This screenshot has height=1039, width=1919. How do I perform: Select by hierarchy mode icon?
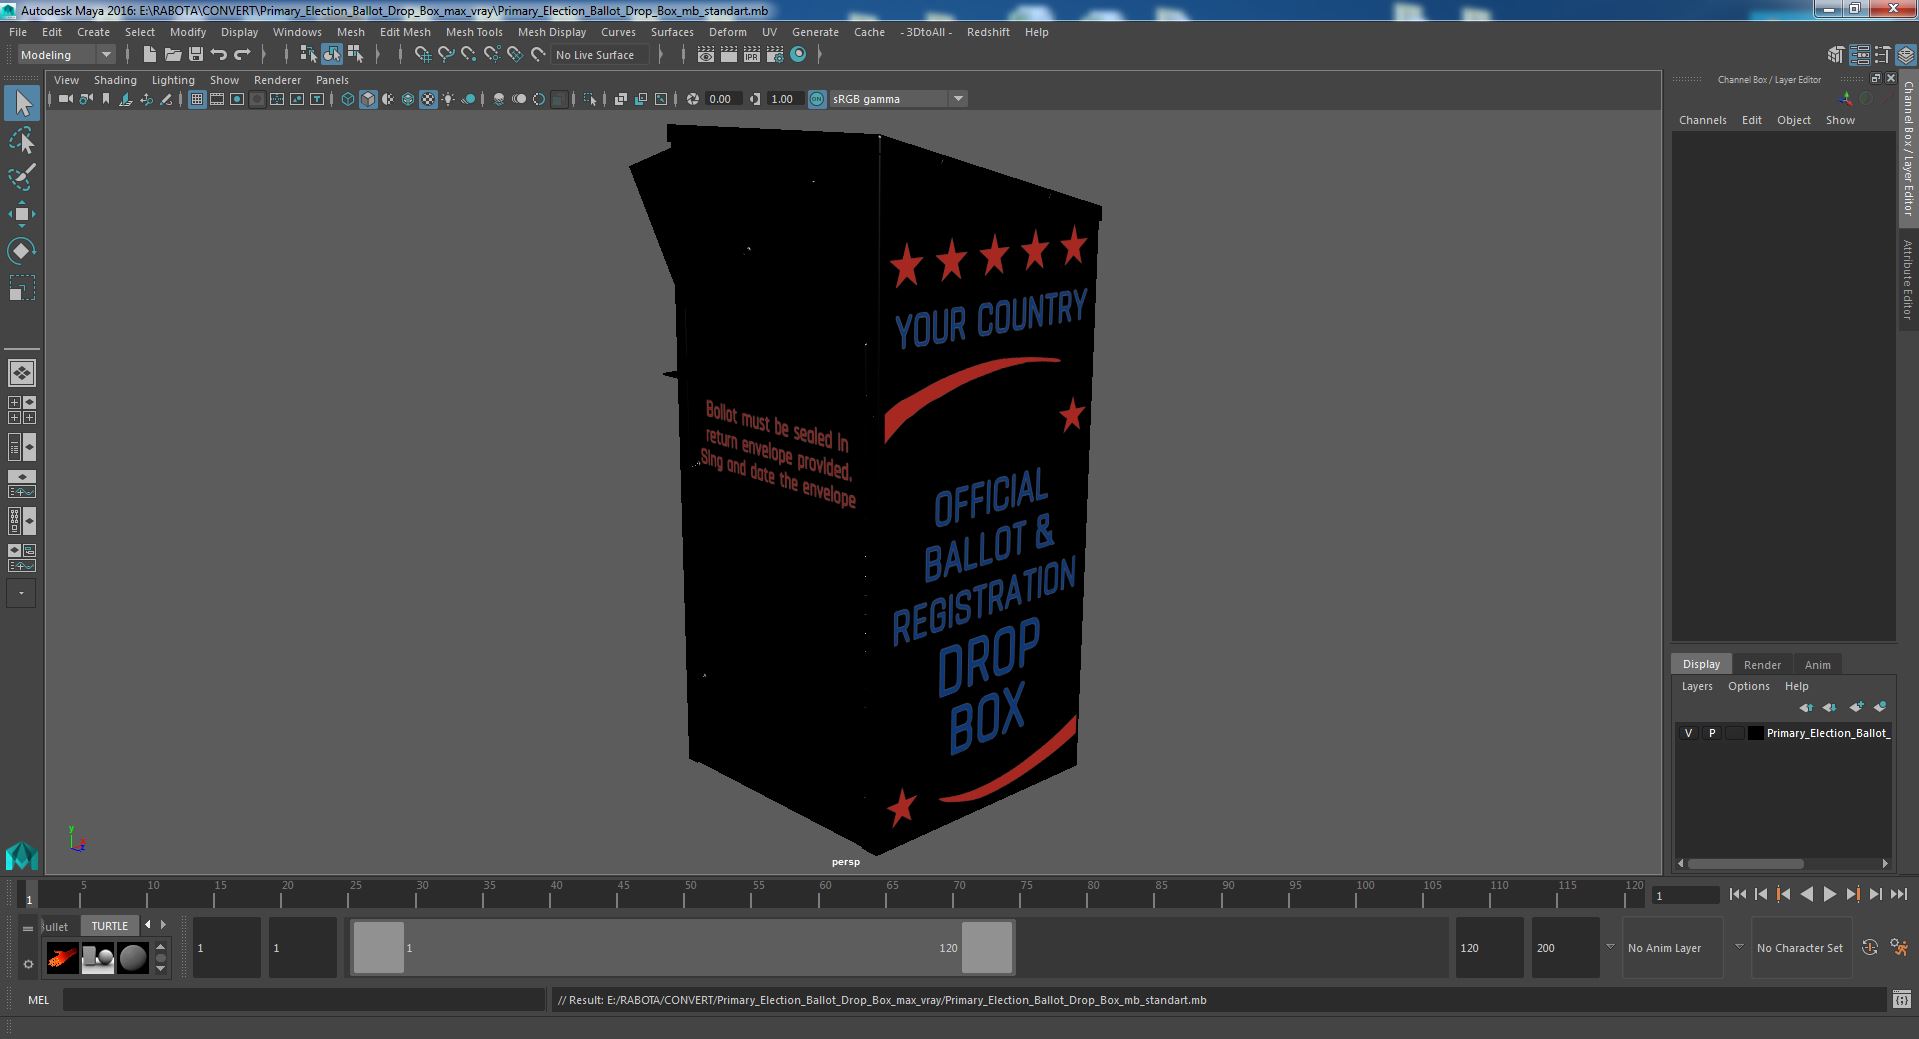point(308,55)
